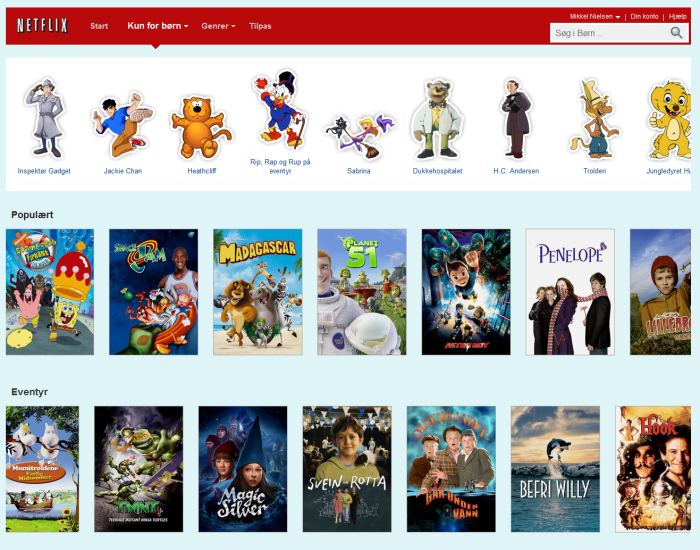Go to the Start menu item
This screenshot has width=700, height=550.
(x=99, y=26)
